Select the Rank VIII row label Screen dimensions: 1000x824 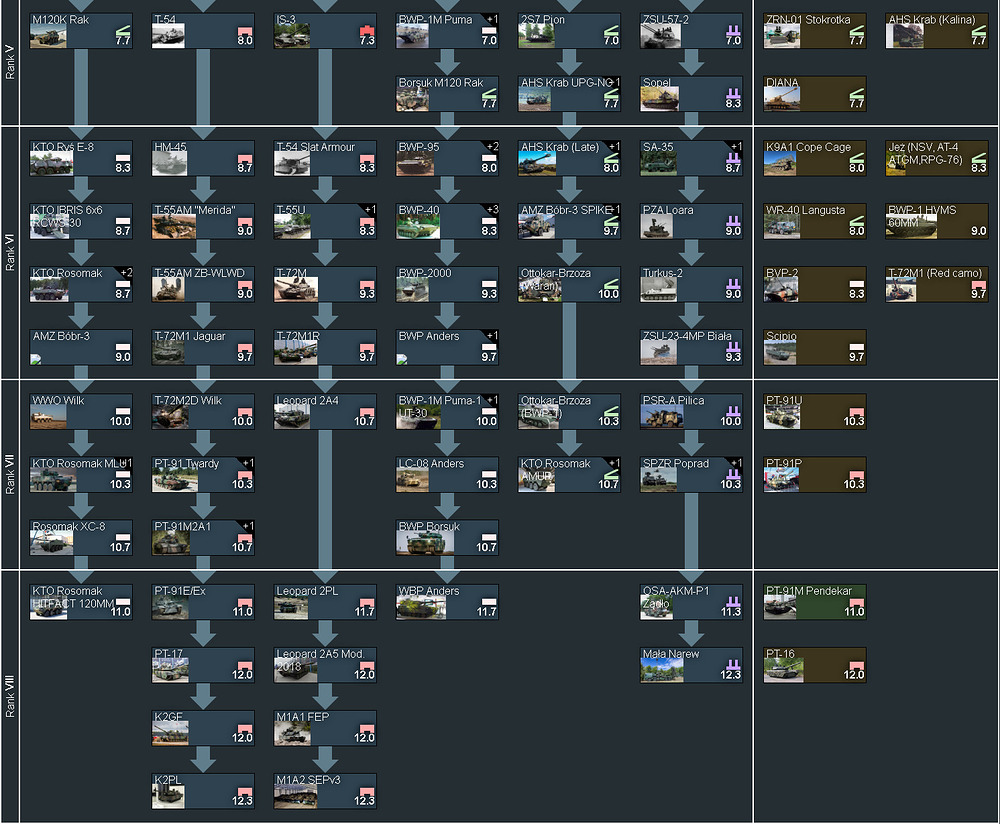pyautogui.click(x=11, y=697)
